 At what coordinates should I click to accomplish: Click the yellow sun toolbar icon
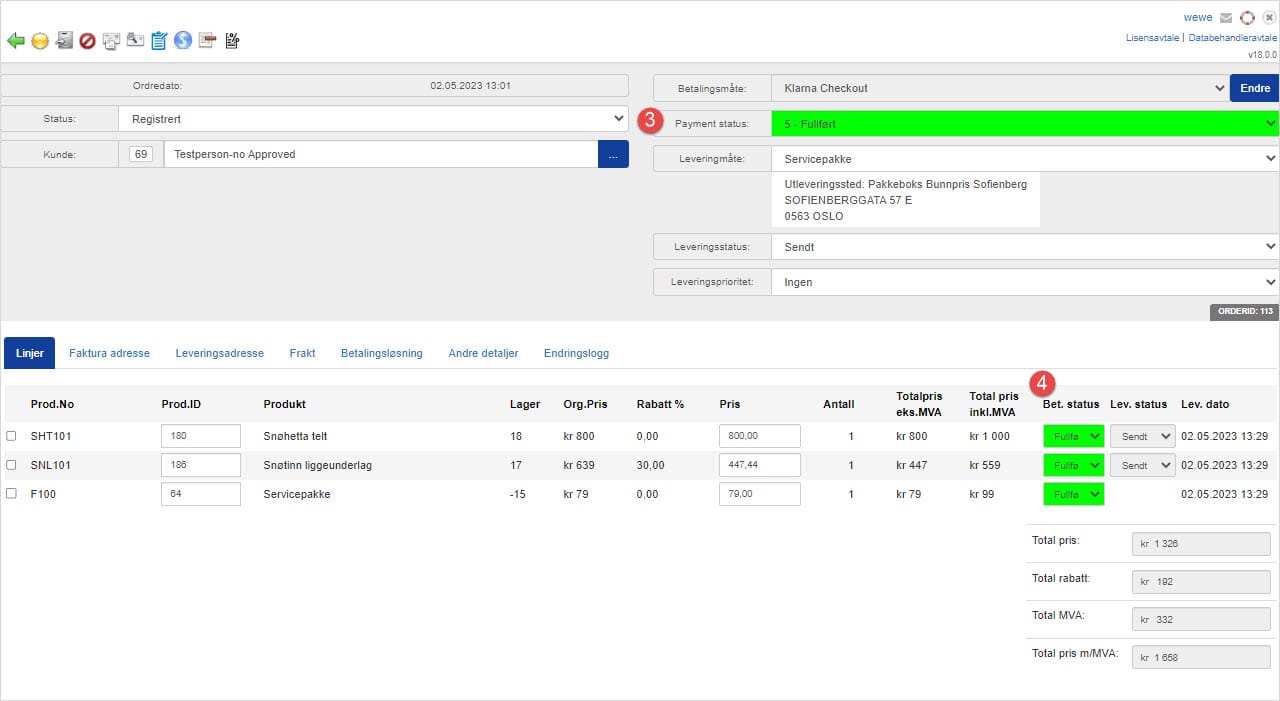(x=40, y=41)
